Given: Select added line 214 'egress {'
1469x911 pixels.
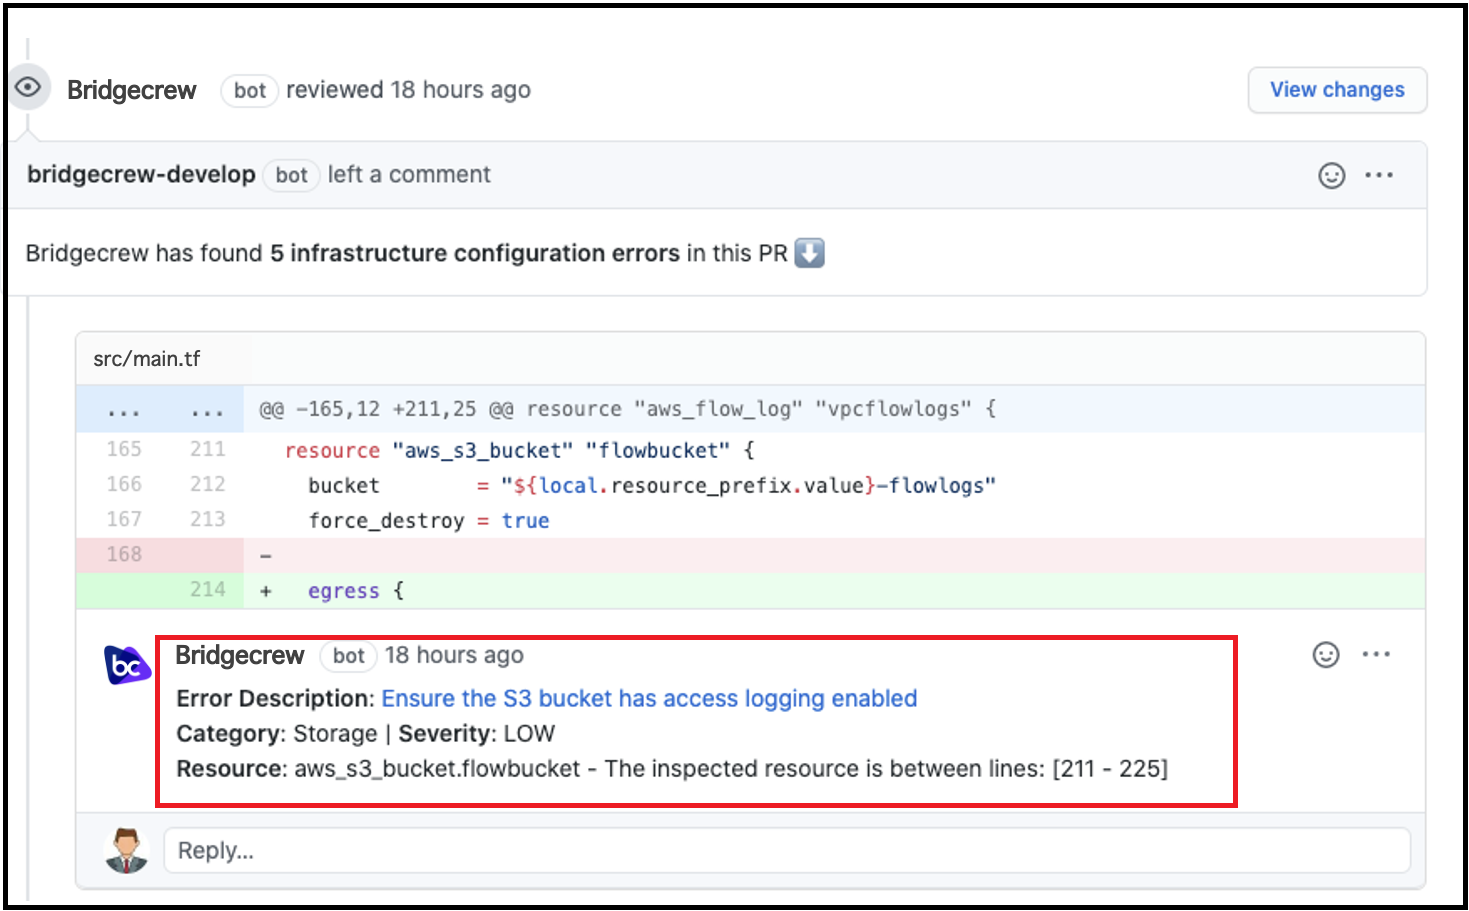Looking at the screenshot, I should pos(750,590).
